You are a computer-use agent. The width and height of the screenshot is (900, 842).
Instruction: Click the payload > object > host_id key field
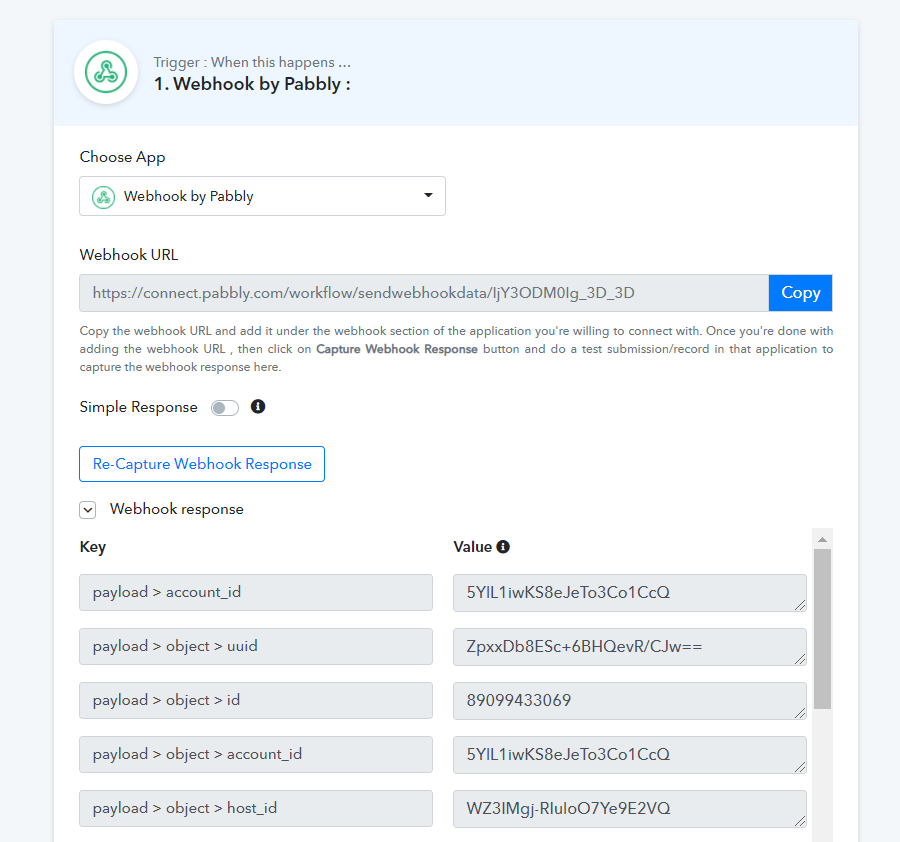click(x=256, y=808)
